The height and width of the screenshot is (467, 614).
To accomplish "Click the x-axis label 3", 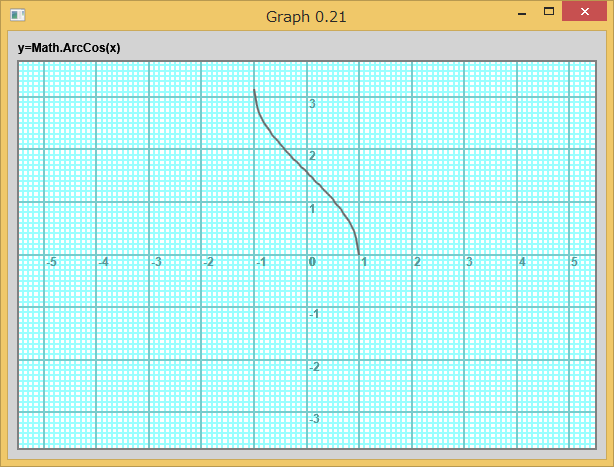I will (x=469, y=262).
